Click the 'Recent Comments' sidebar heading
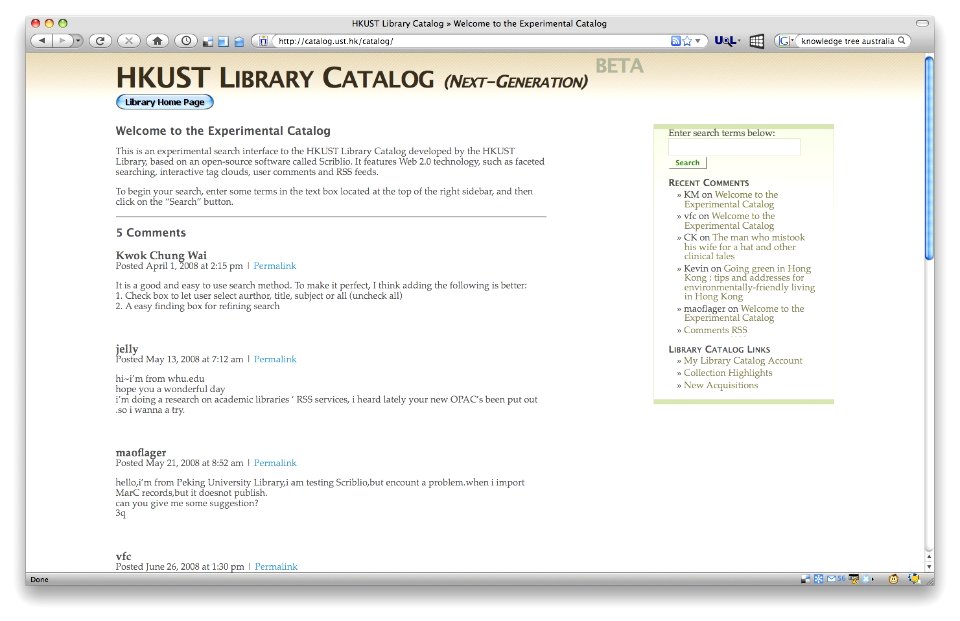This screenshot has height=621, width=960. point(708,183)
